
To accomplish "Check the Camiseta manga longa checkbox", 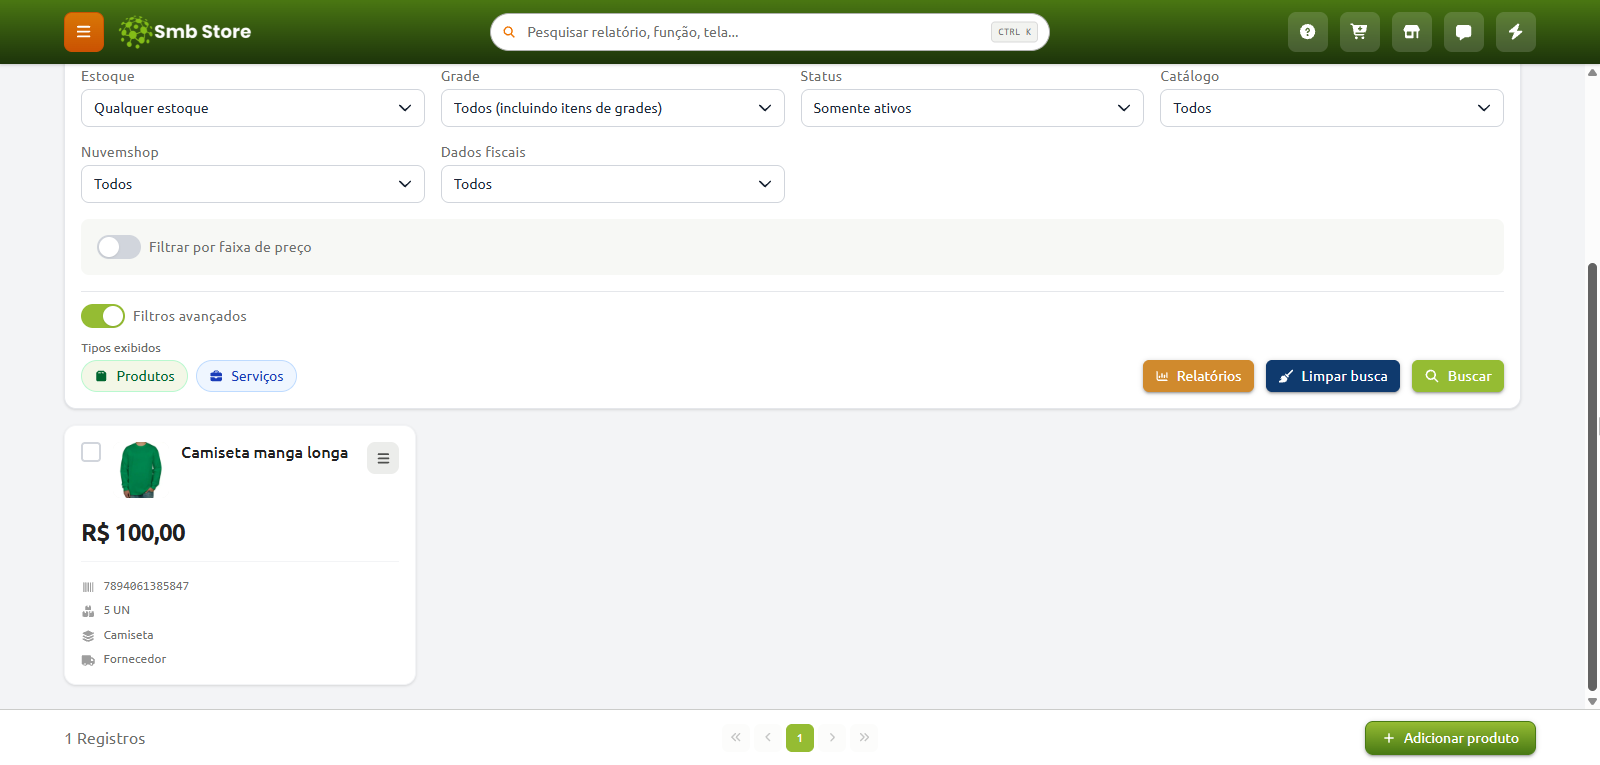I will click(91, 452).
